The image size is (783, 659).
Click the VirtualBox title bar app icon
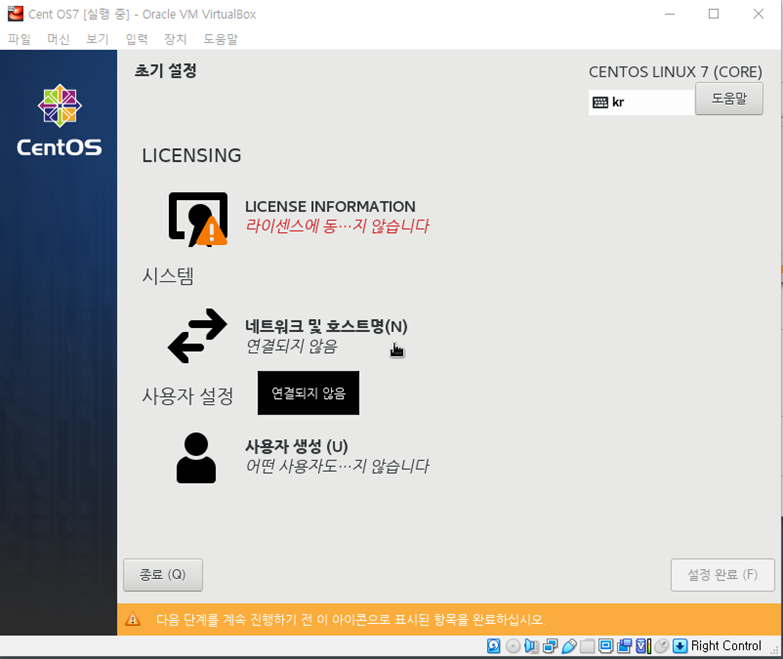click(15, 13)
